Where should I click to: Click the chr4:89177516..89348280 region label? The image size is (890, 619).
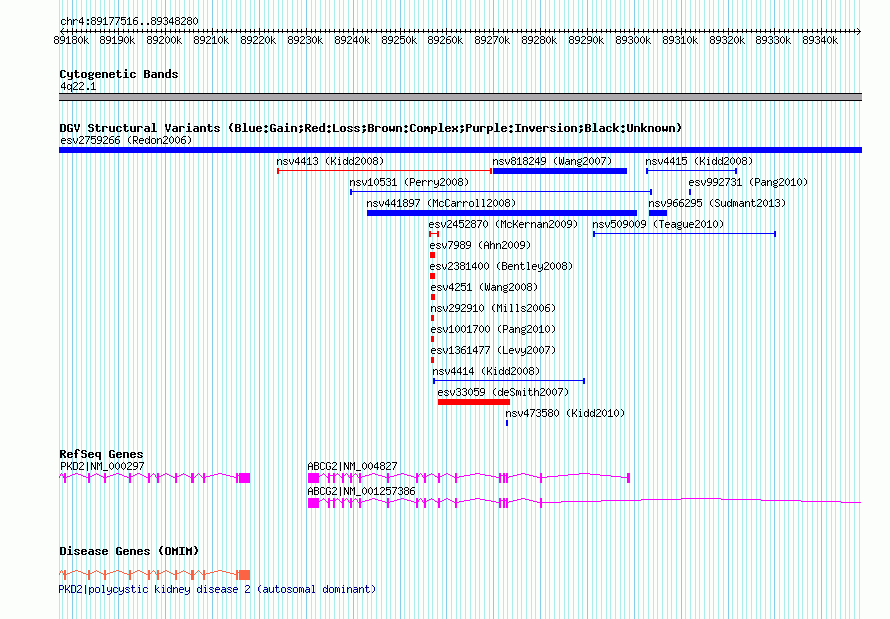pyautogui.click(x=129, y=21)
